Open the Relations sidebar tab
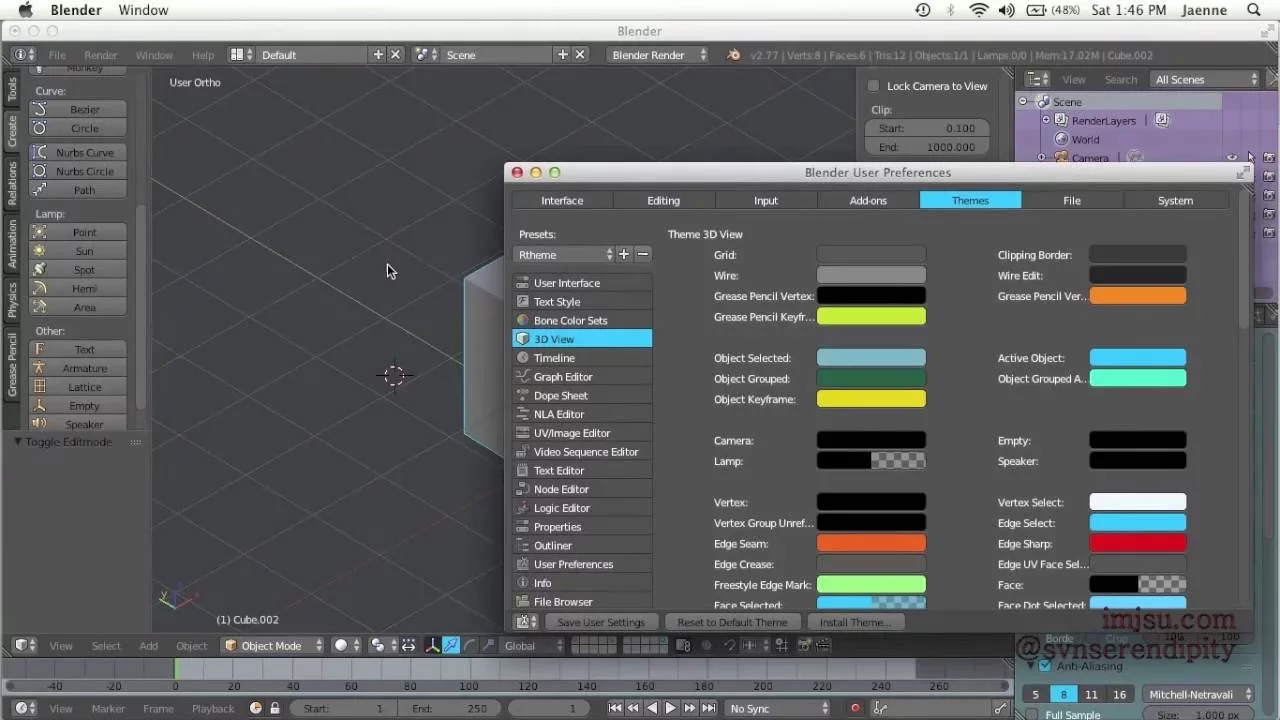This screenshot has height=720, width=1280. coord(12,183)
